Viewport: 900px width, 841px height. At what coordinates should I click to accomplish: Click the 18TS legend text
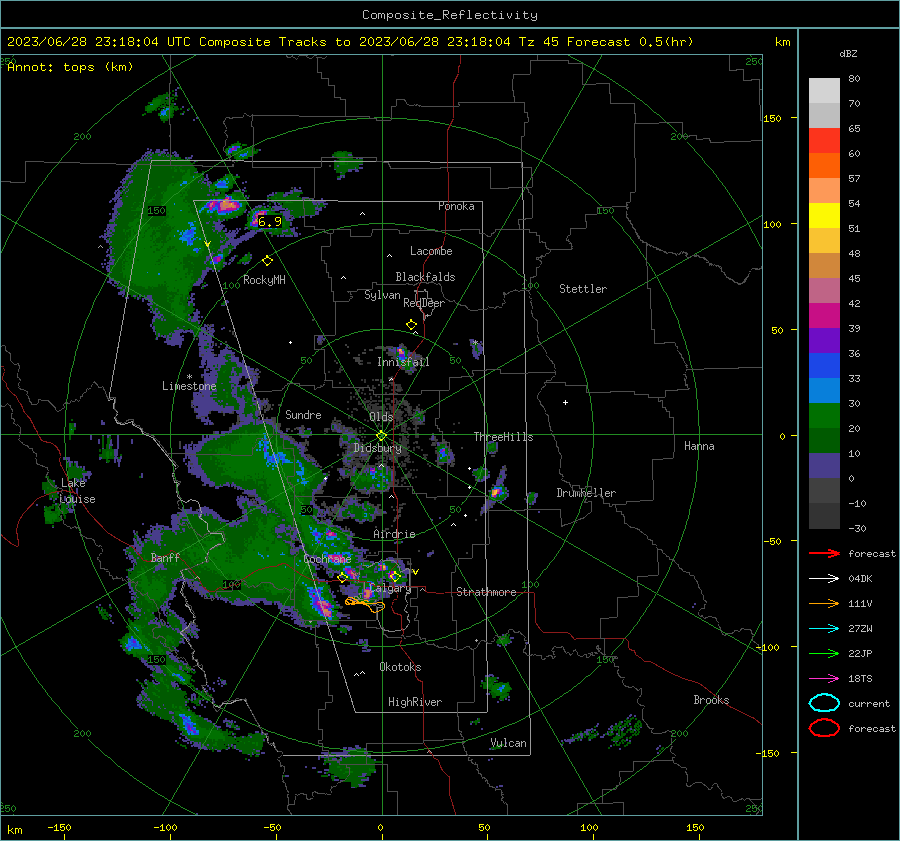(860, 679)
